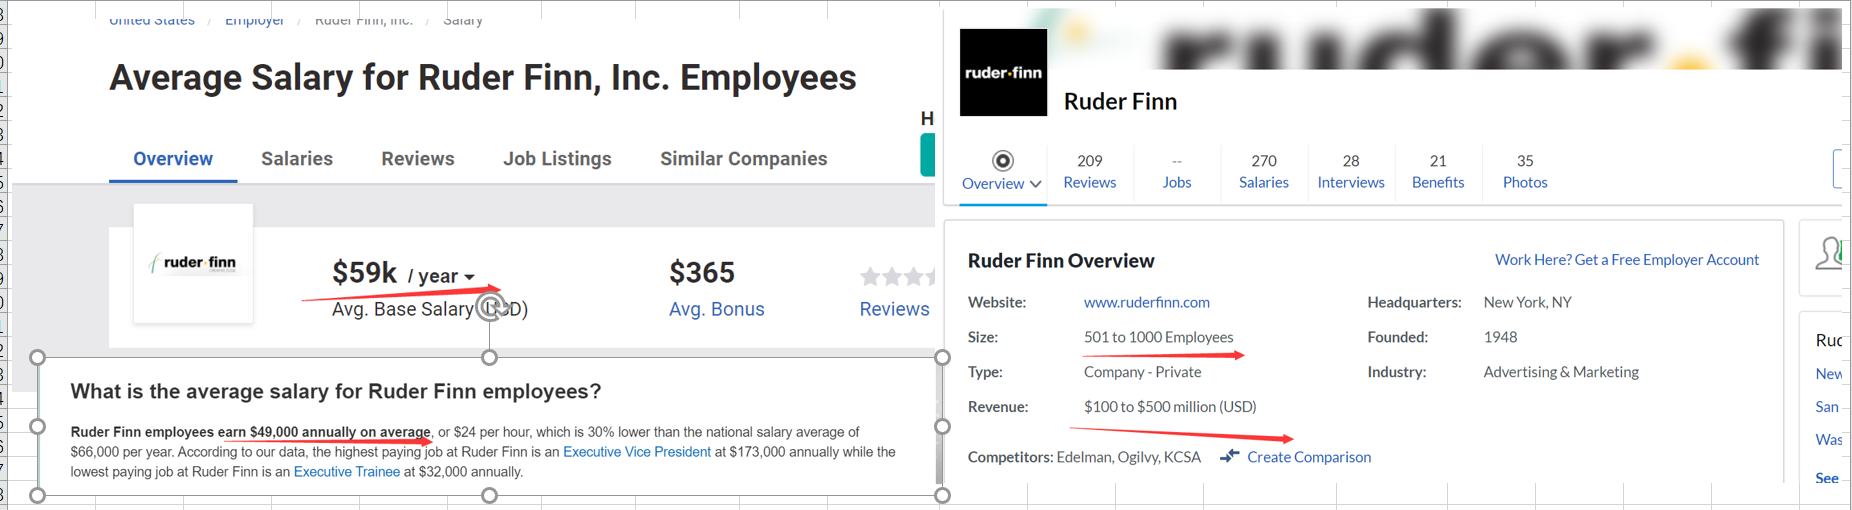Click the ruder finn logo on salary card
This screenshot has height=510, width=1852.
pos(193,263)
